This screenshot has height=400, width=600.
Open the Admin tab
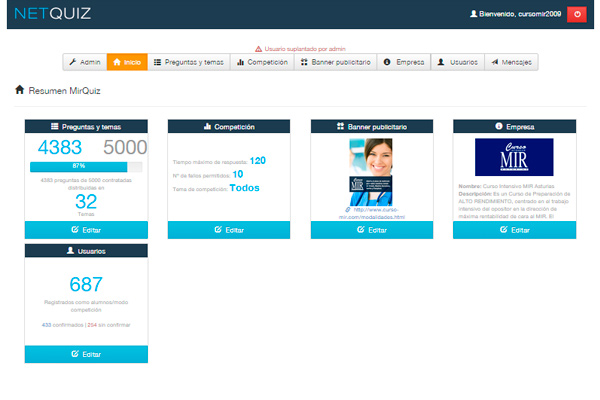85,62
